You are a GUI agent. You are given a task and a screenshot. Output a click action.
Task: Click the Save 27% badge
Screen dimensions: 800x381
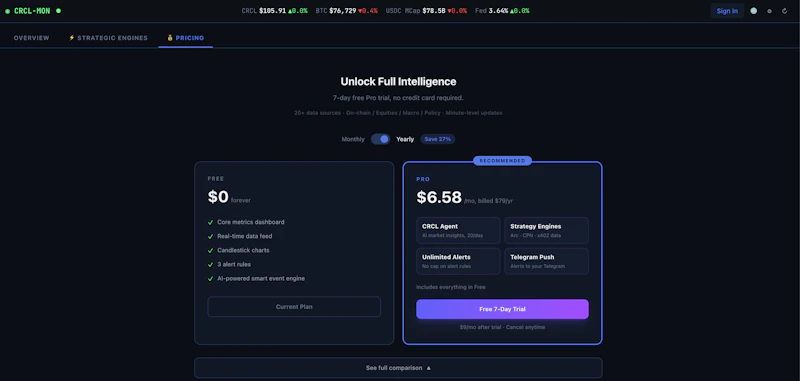coord(438,139)
